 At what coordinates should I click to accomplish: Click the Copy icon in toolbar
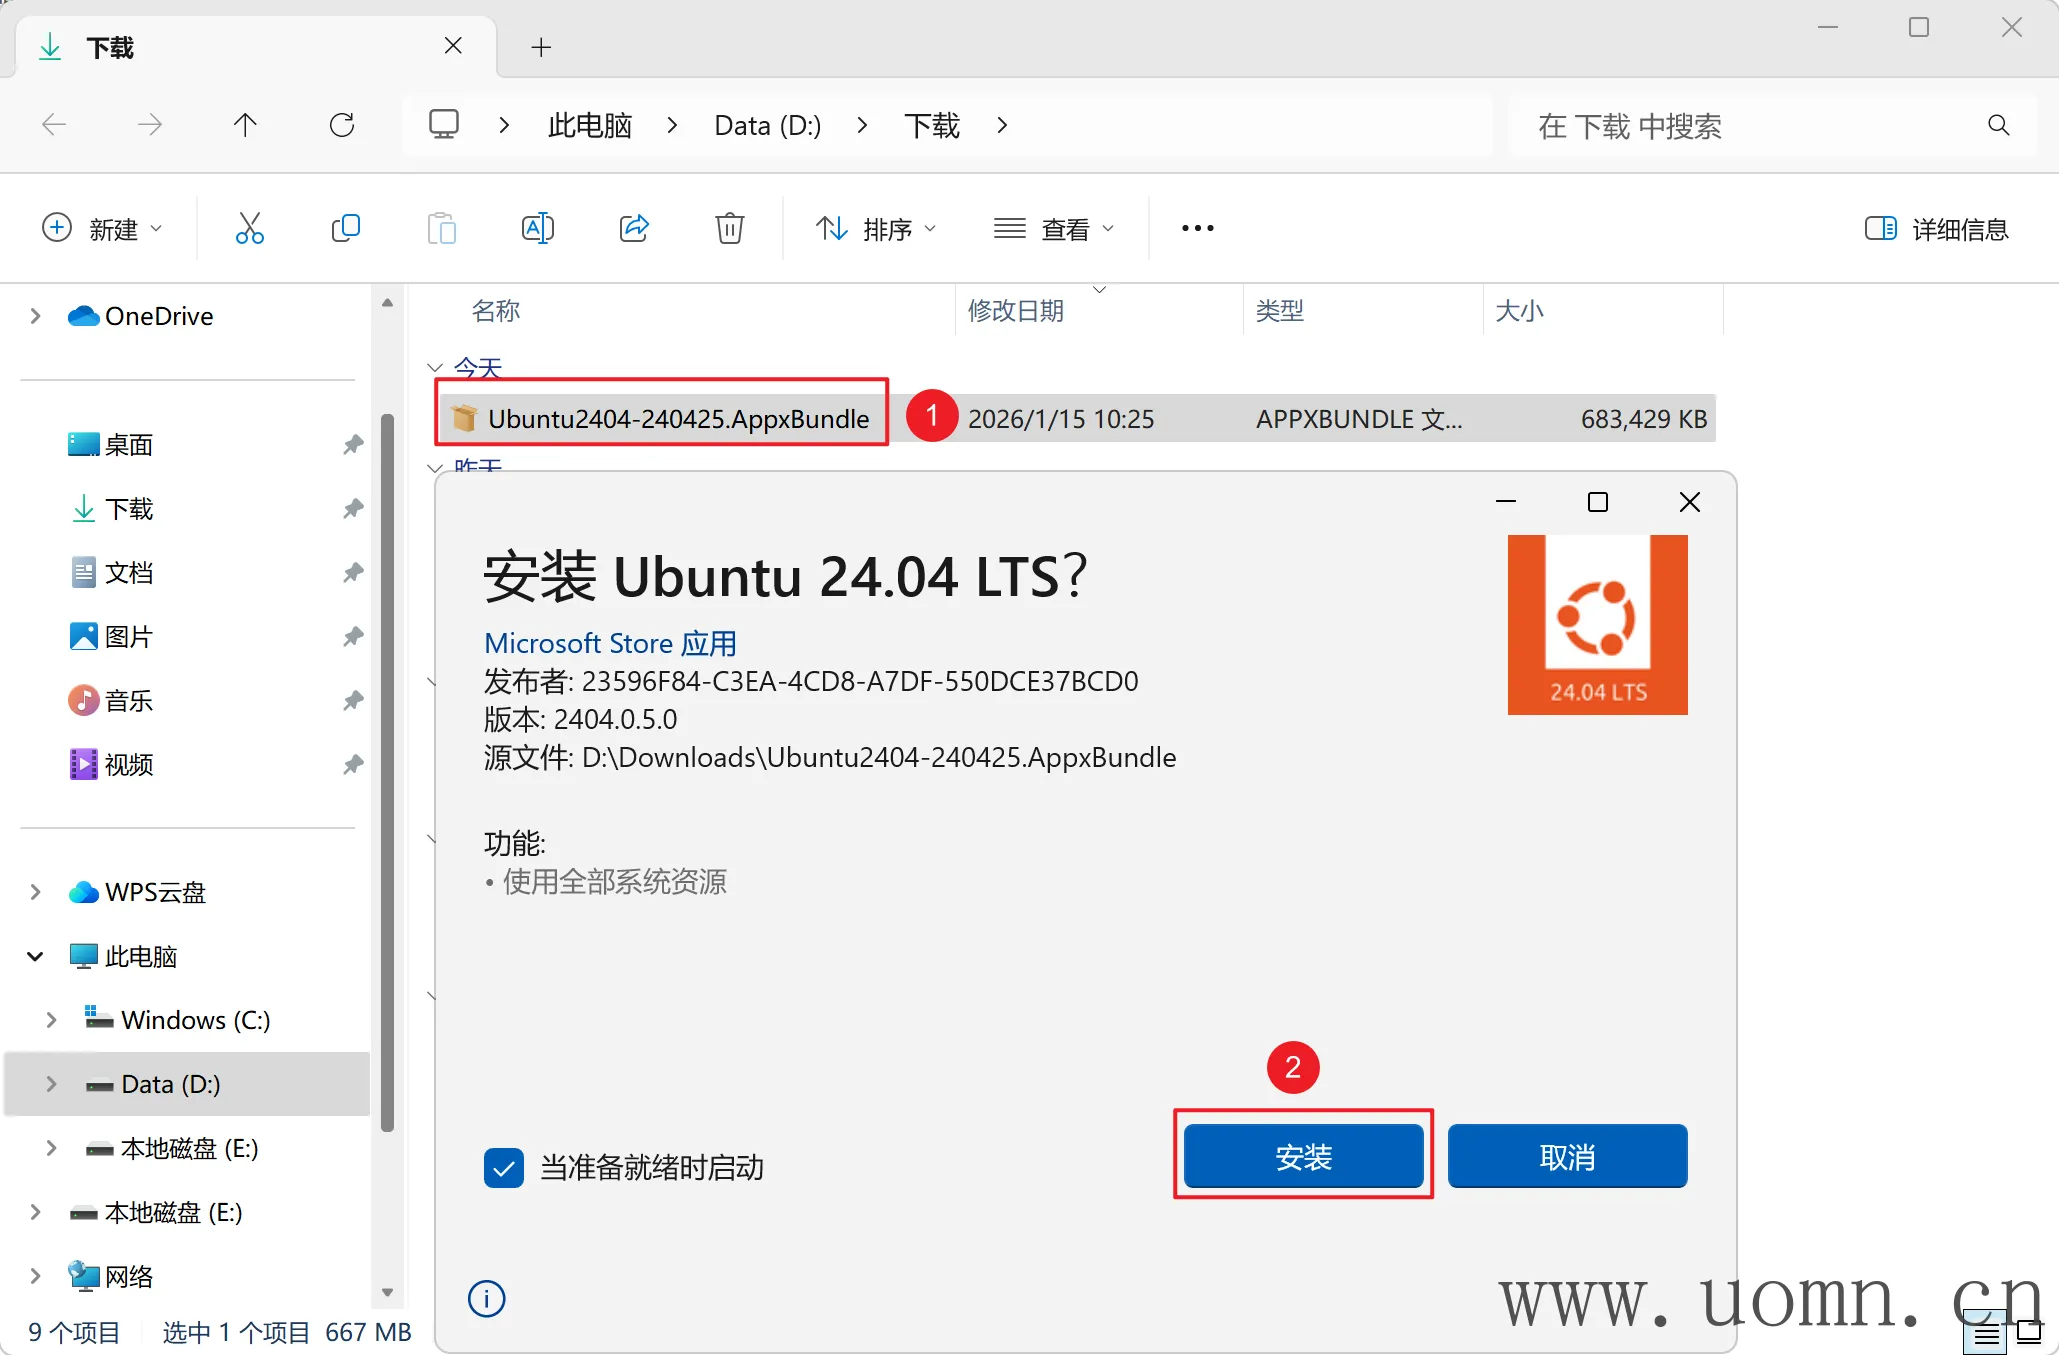pyautogui.click(x=345, y=228)
